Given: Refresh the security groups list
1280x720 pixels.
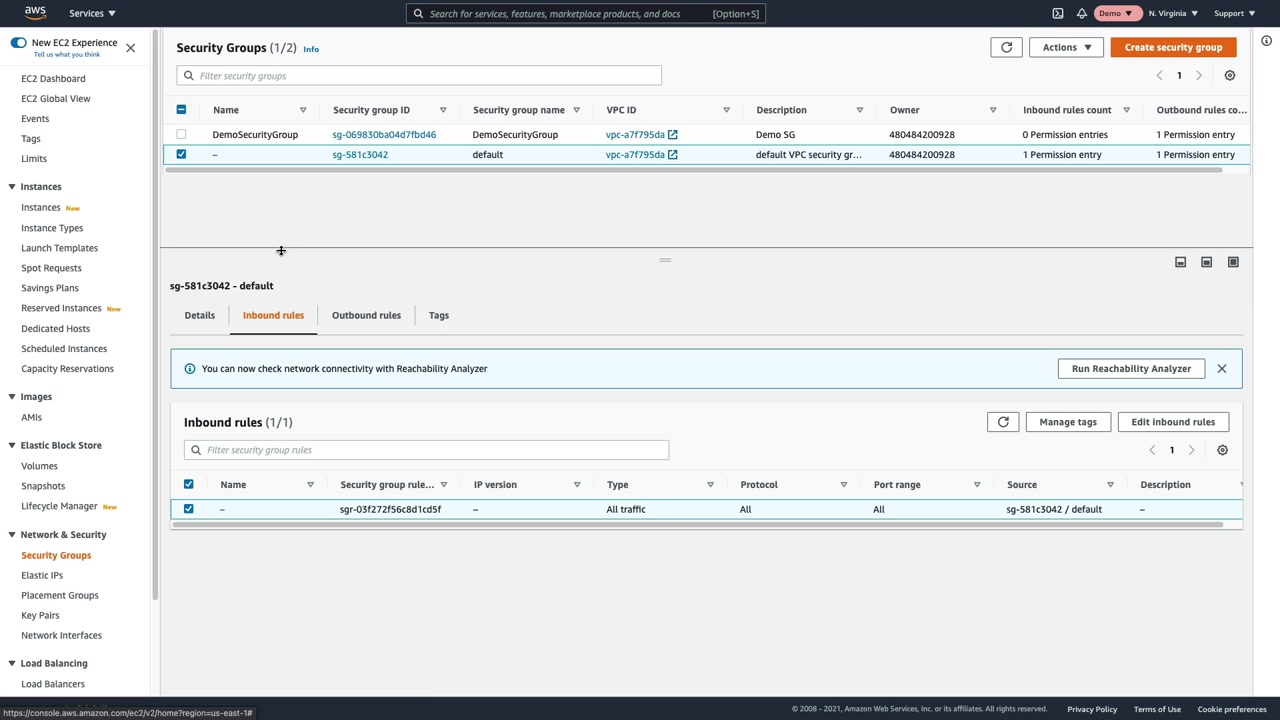Looking at the screenshot, I should pos(1006,47).
